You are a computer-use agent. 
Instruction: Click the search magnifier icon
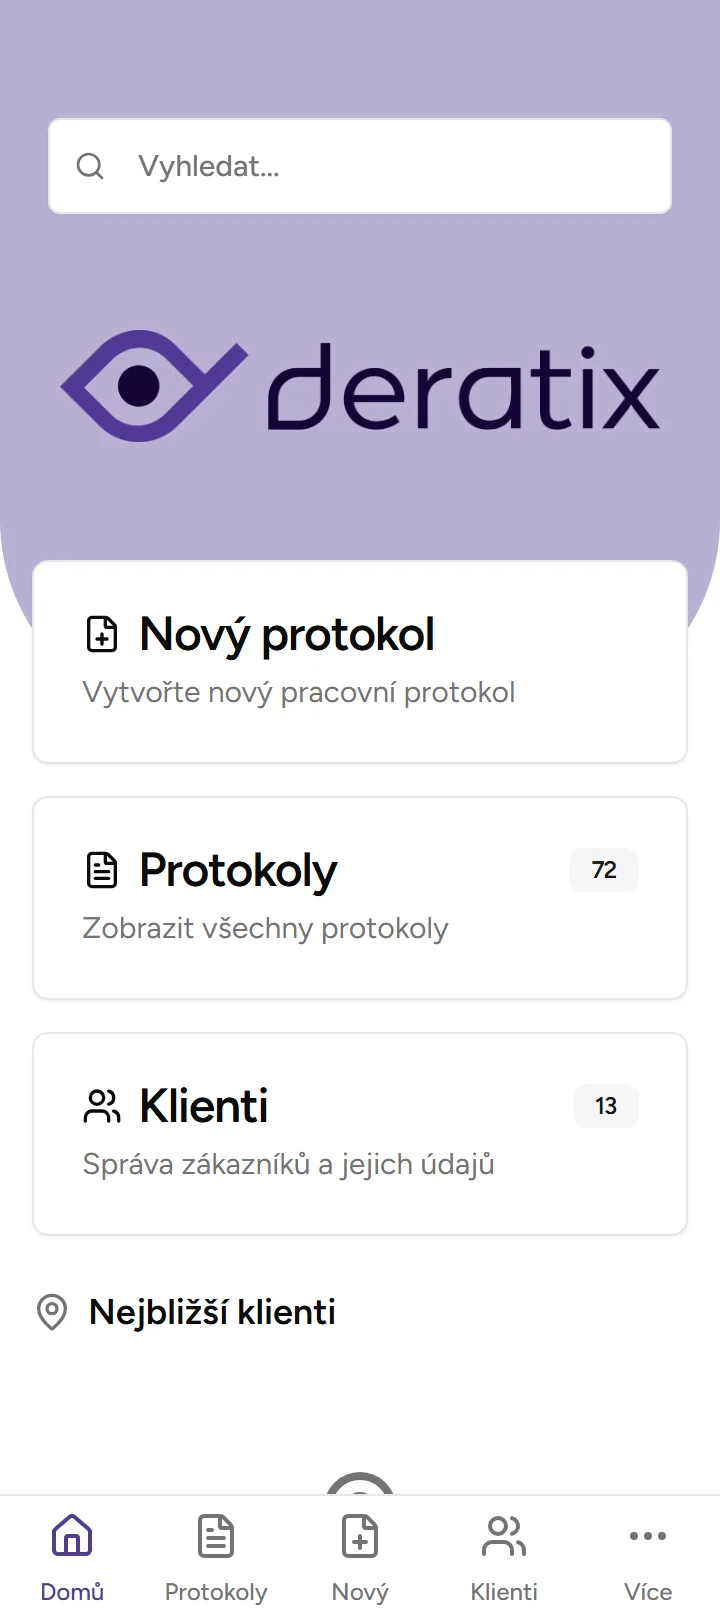point(90,166)
